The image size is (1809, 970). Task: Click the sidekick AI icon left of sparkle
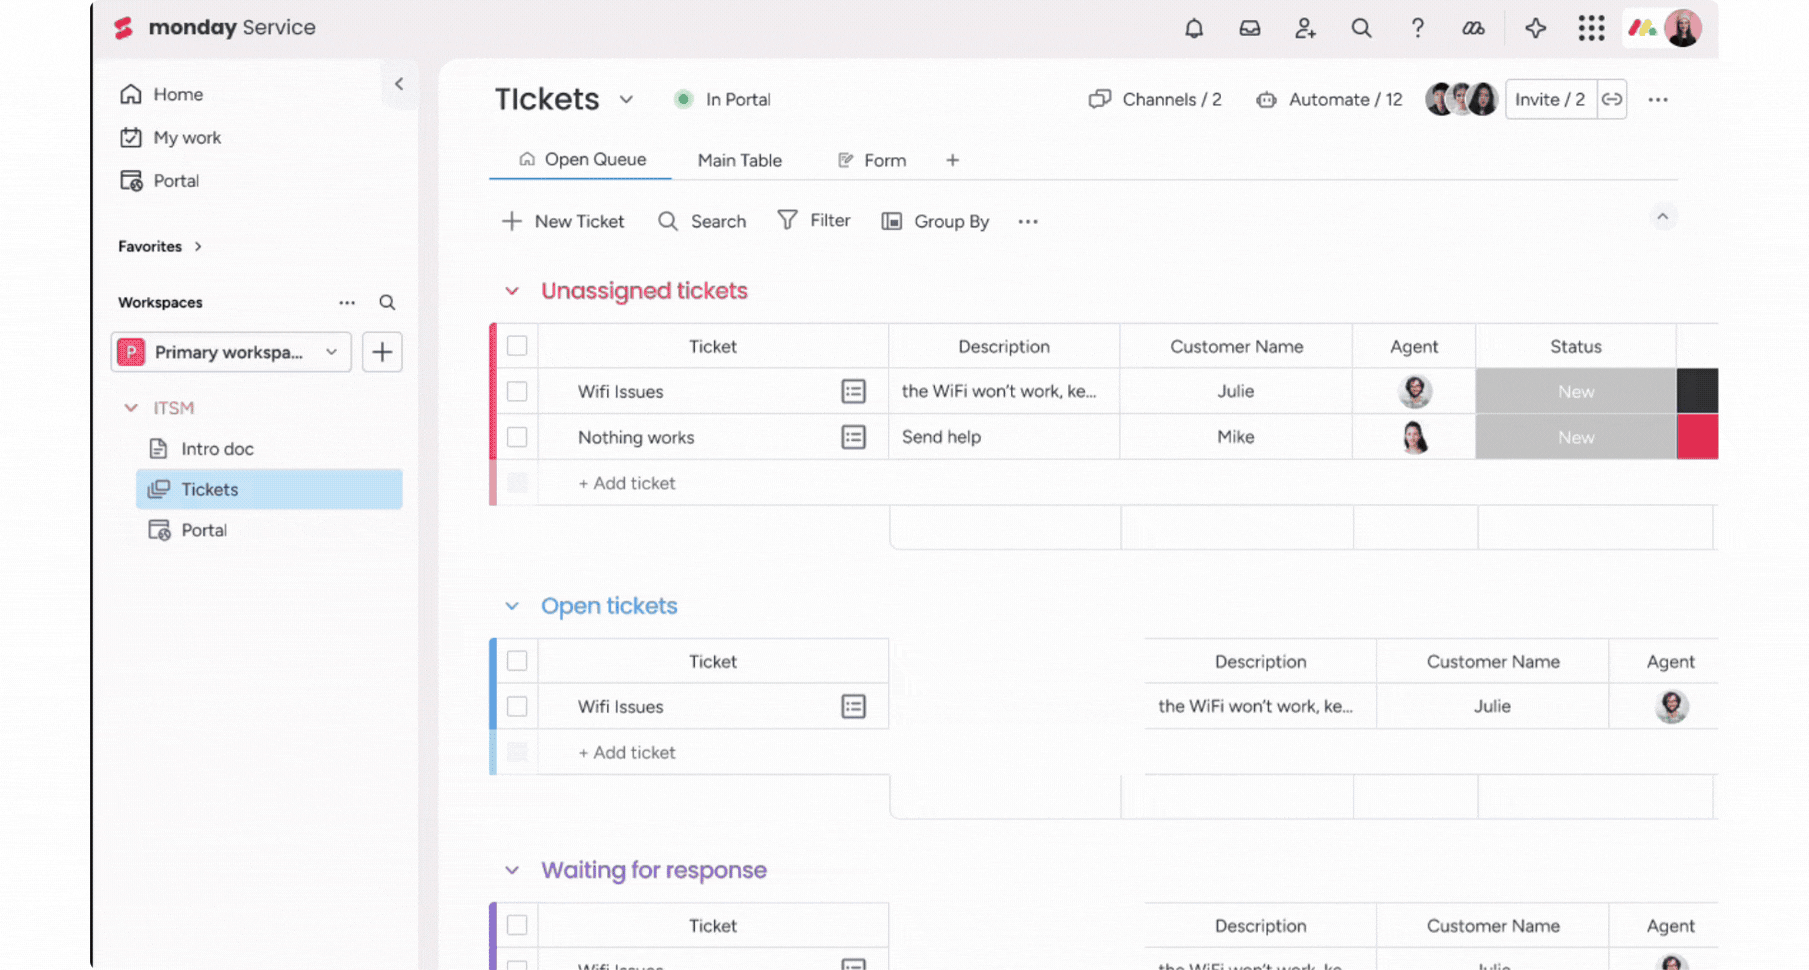[x=1473, y=28]
